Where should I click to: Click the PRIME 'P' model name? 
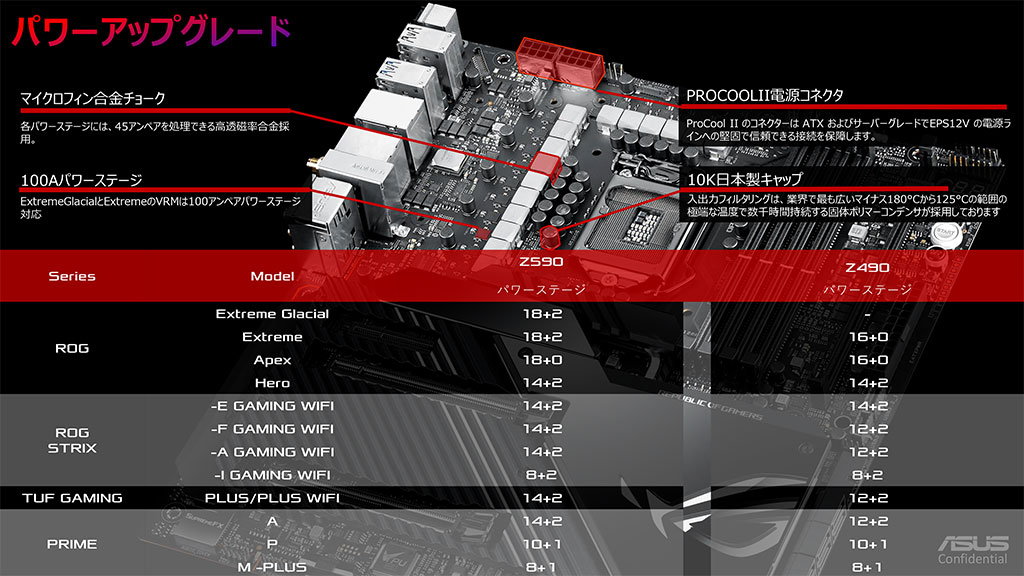click(272, 544)
